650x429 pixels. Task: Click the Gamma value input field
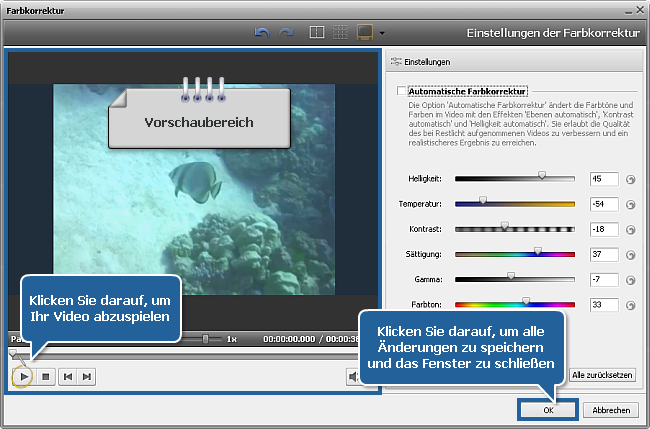603,279
